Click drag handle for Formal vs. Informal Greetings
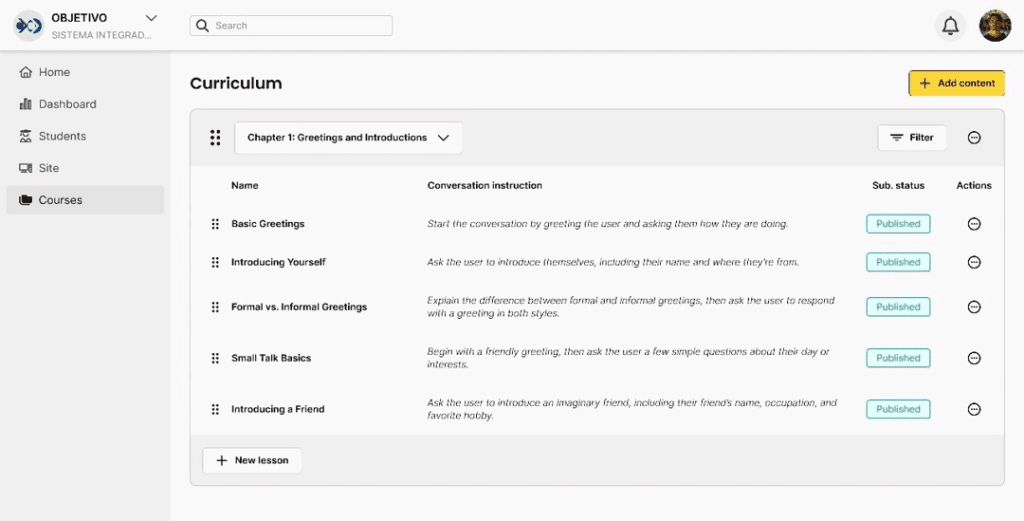Screen dimensions: 1024x521 (x=215, y=307)
